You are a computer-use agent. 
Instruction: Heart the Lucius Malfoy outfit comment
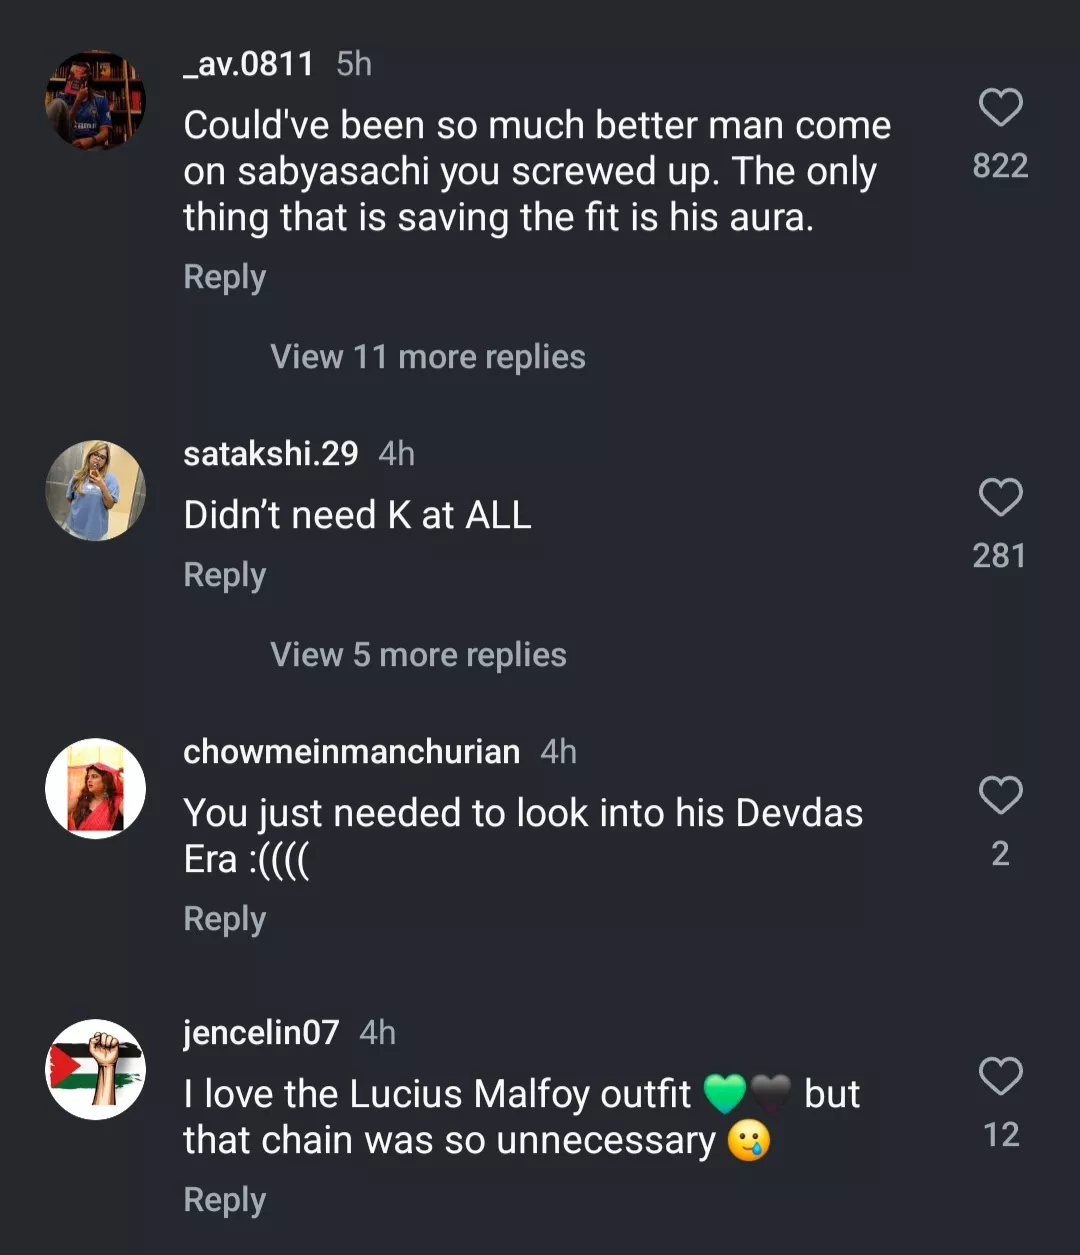point(1000,1077)
